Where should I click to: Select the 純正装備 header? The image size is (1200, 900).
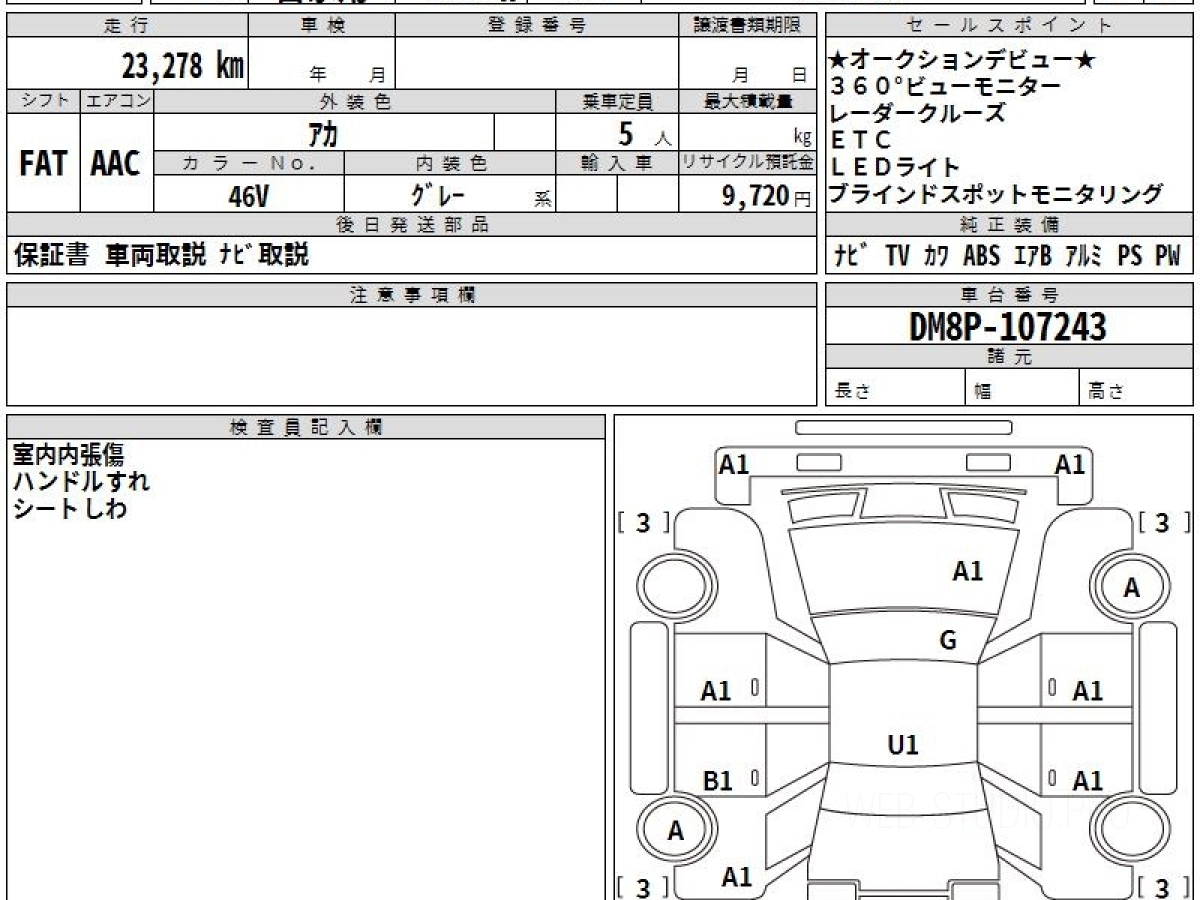[x=1010, y=225]
